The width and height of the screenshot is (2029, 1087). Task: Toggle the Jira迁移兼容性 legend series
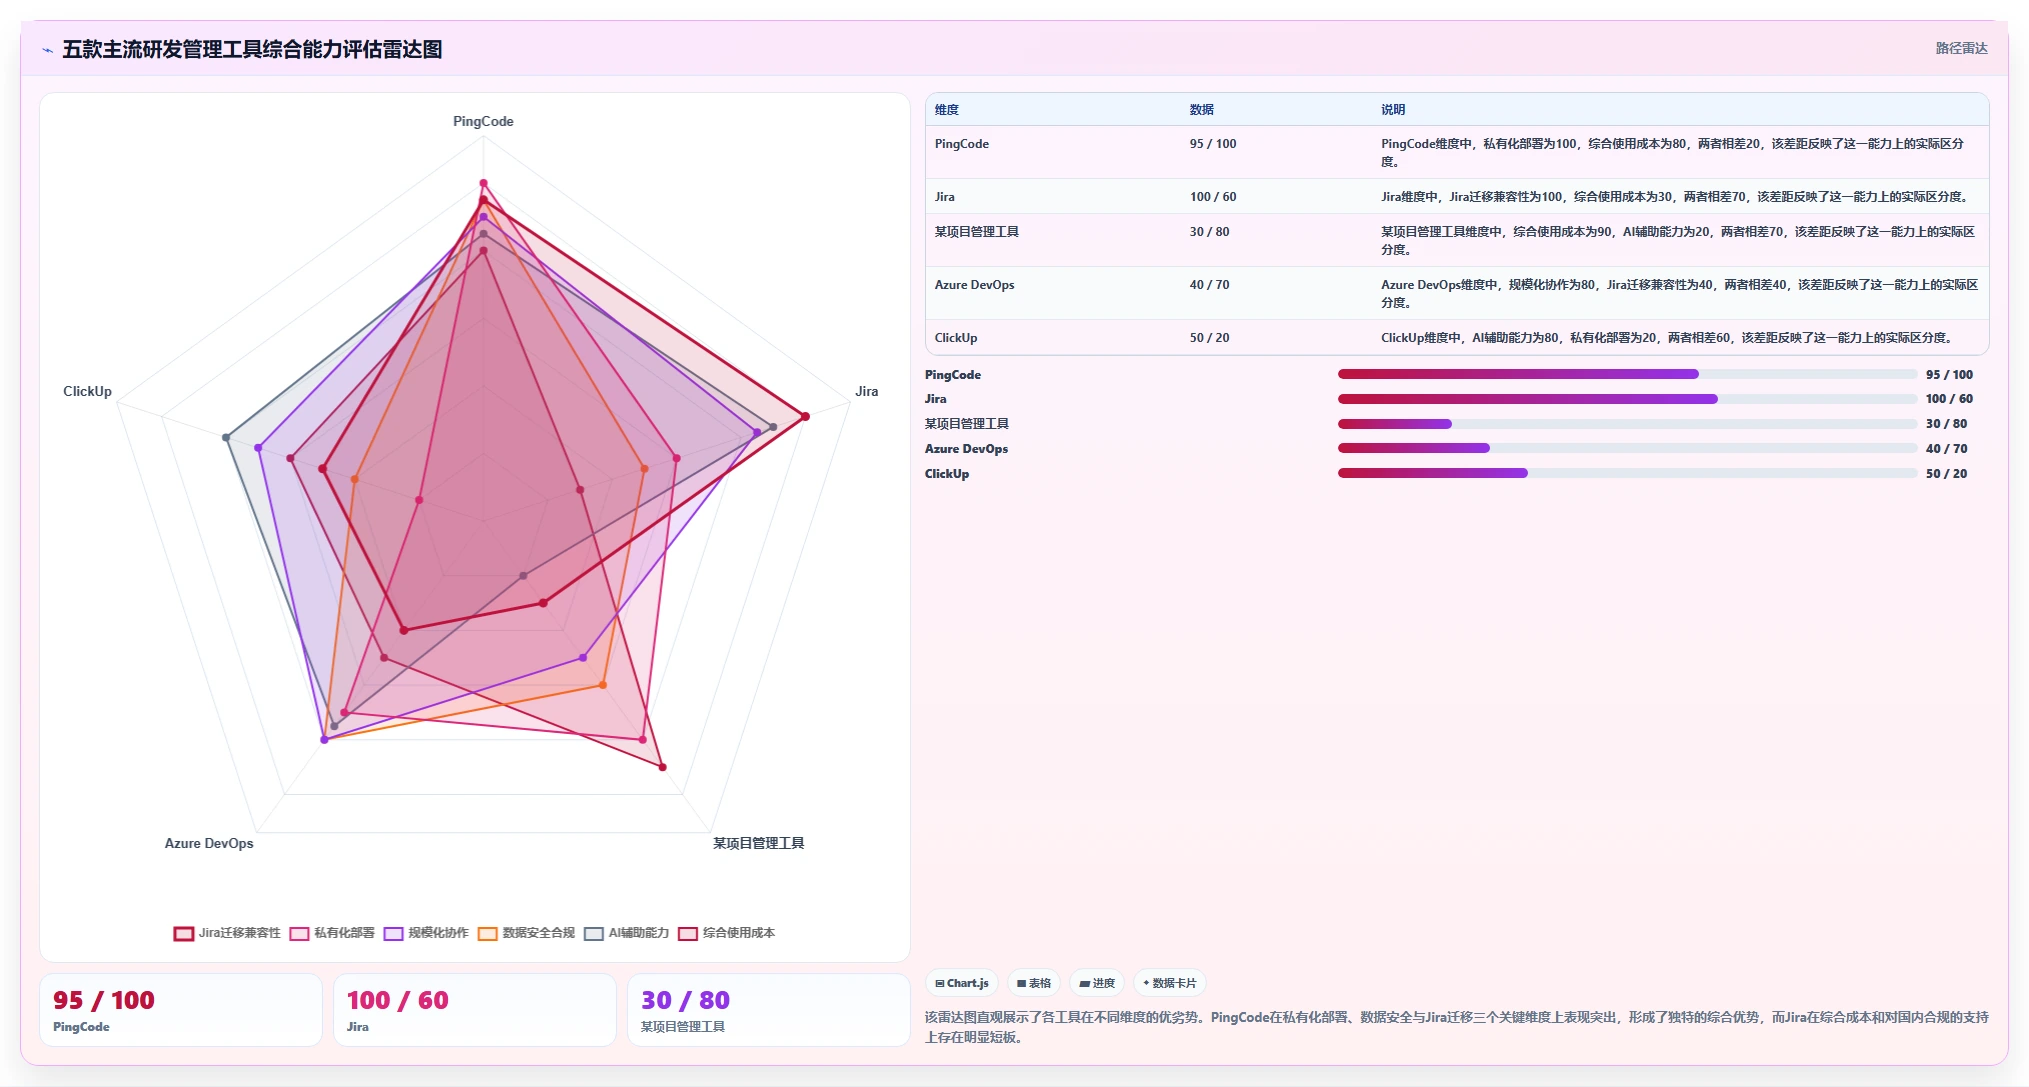pos(227,933)
